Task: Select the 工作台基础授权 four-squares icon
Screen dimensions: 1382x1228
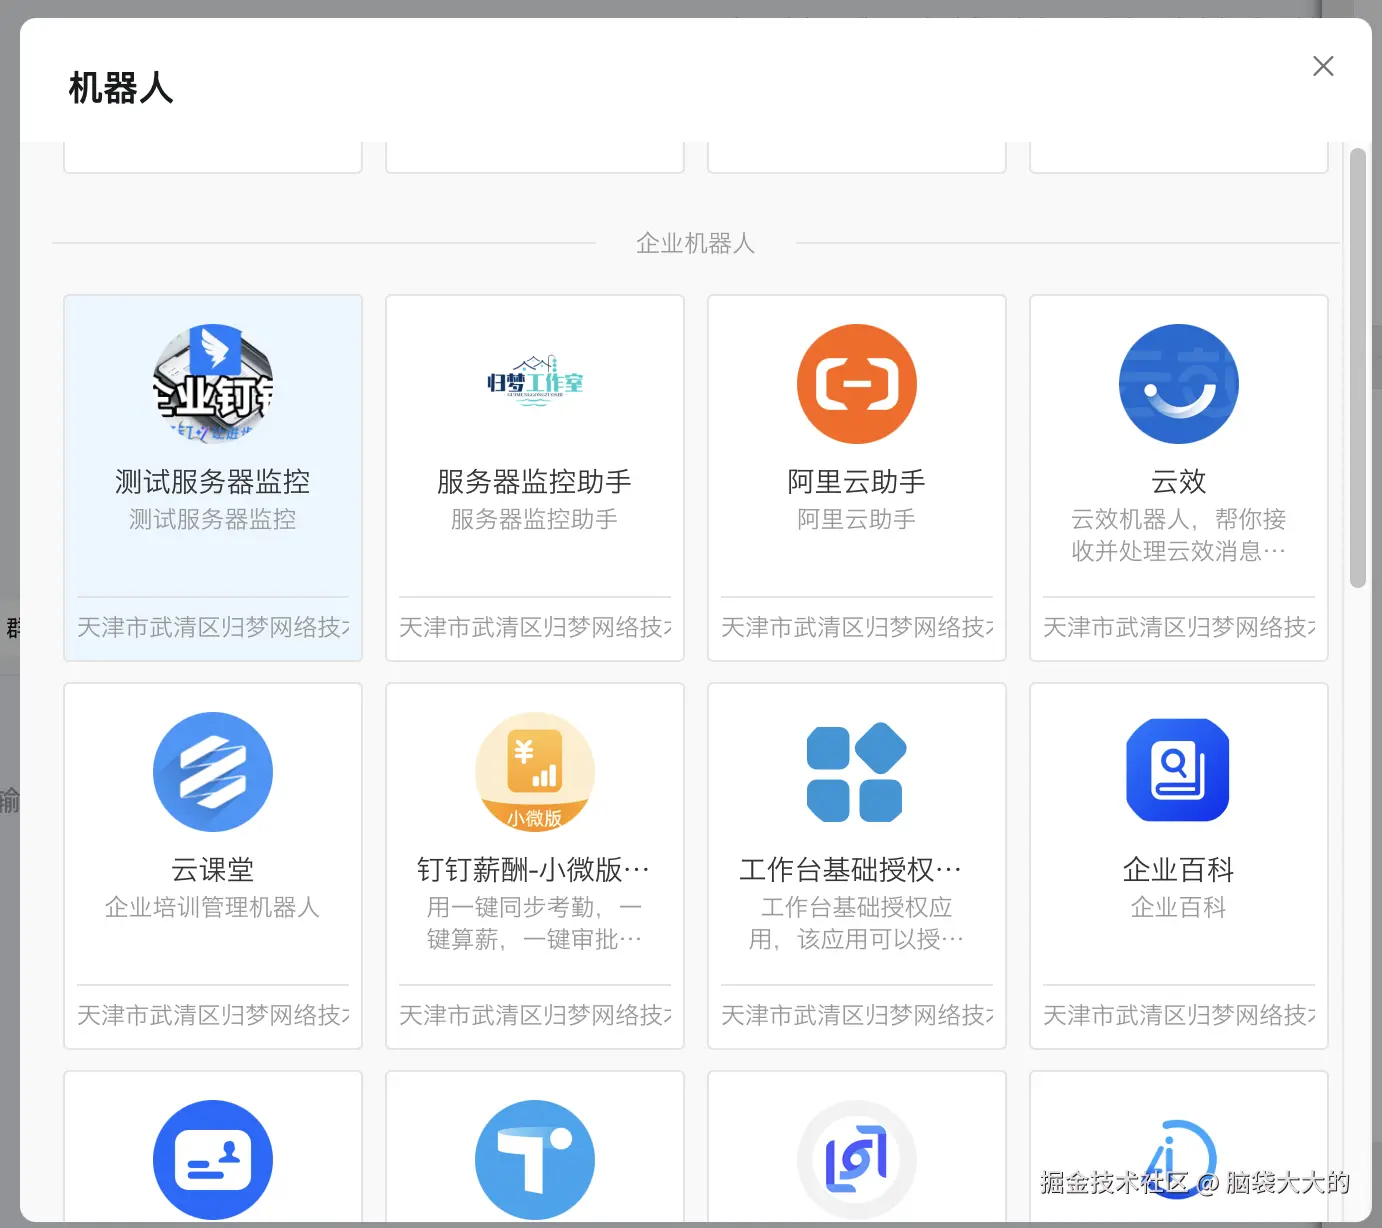Action: (857, 772)
